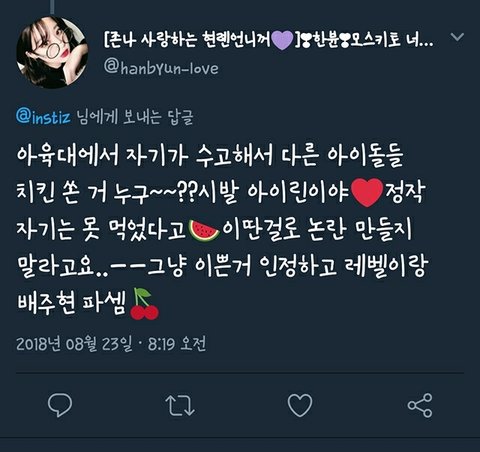
Task: Click the purple heart in the display name
Action: coord(282,41)
